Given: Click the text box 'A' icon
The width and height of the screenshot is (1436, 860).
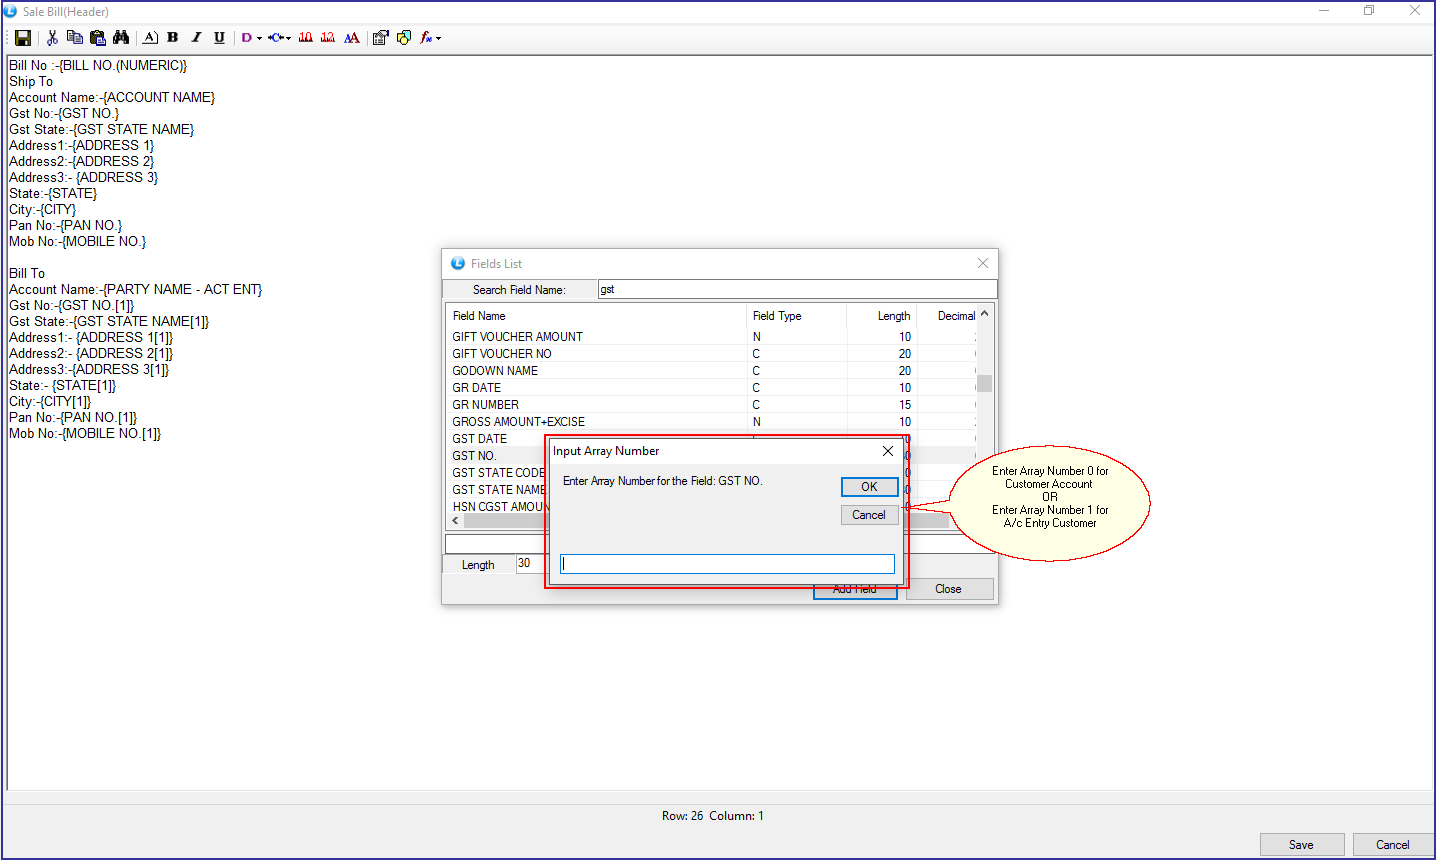Looking at the screenshot, I should [150, 38].
